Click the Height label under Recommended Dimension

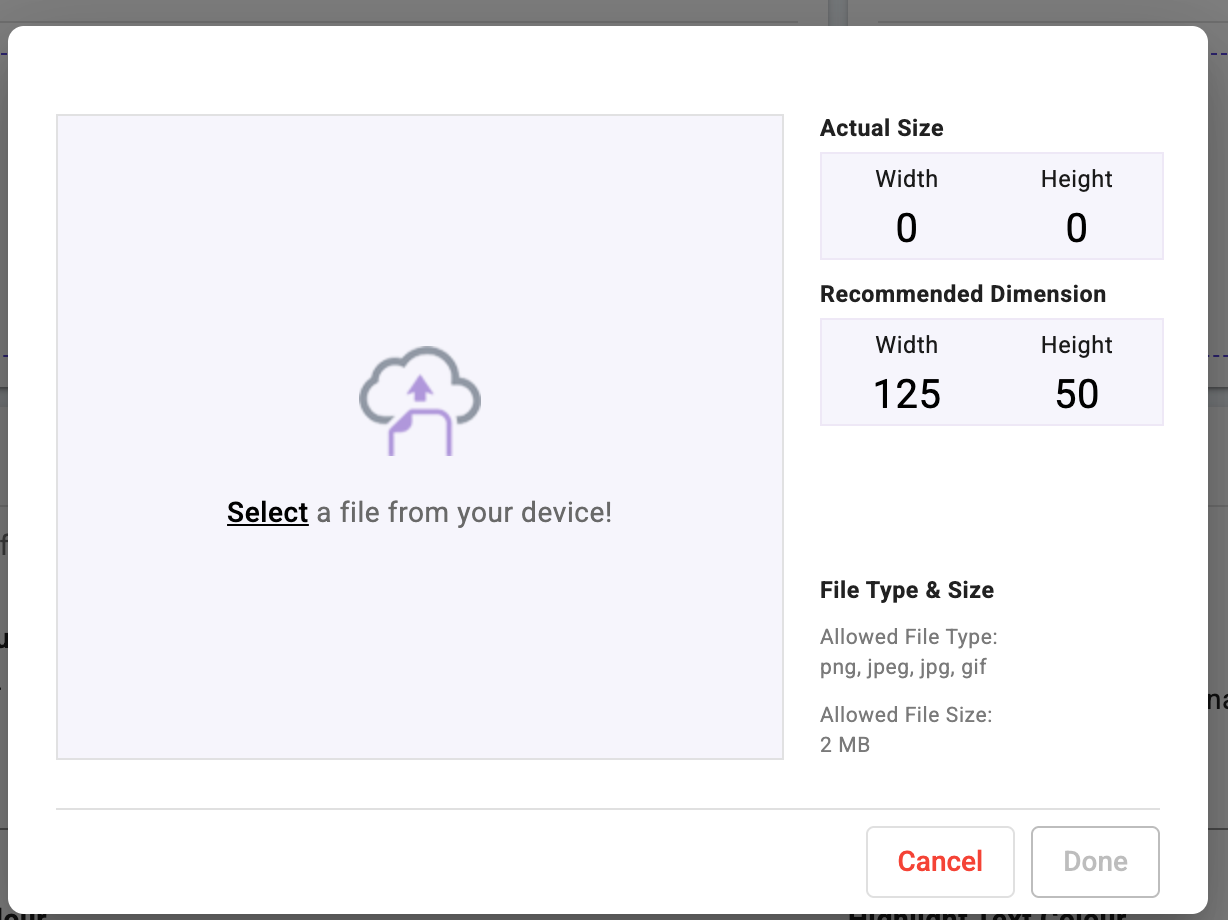click(x=1076, y=345)
